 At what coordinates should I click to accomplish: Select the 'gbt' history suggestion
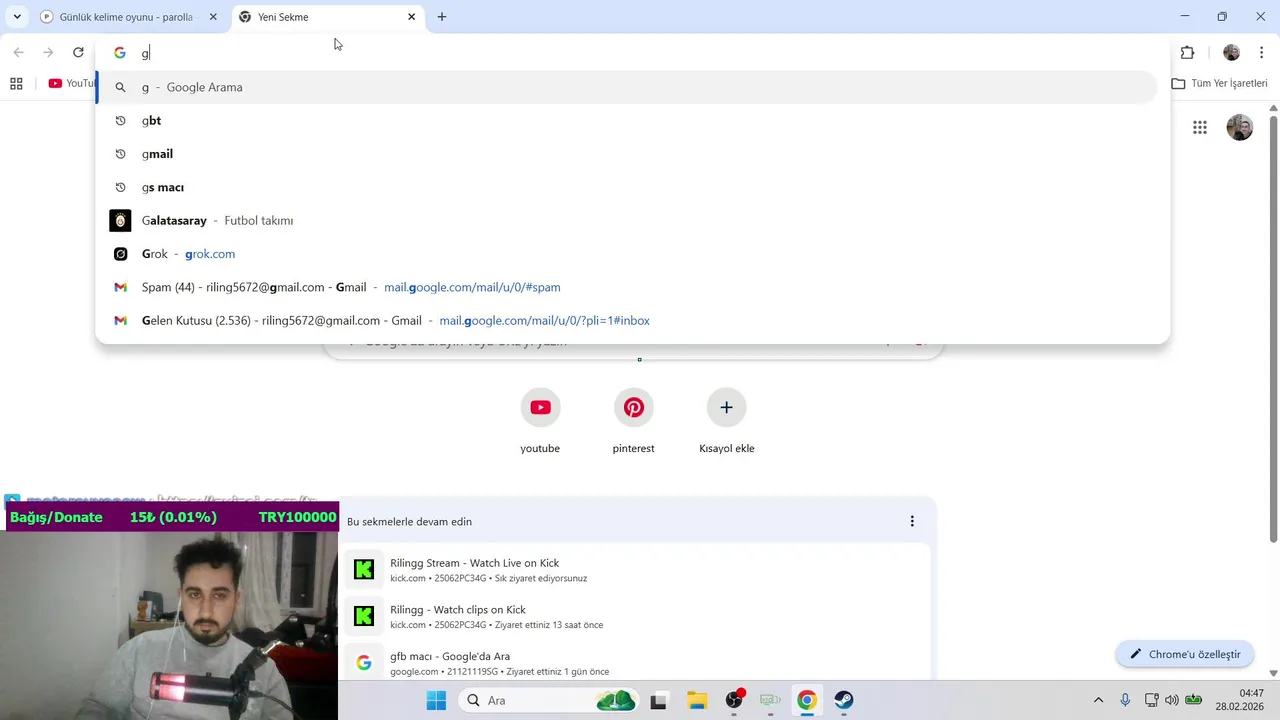[x=627, y=120]
